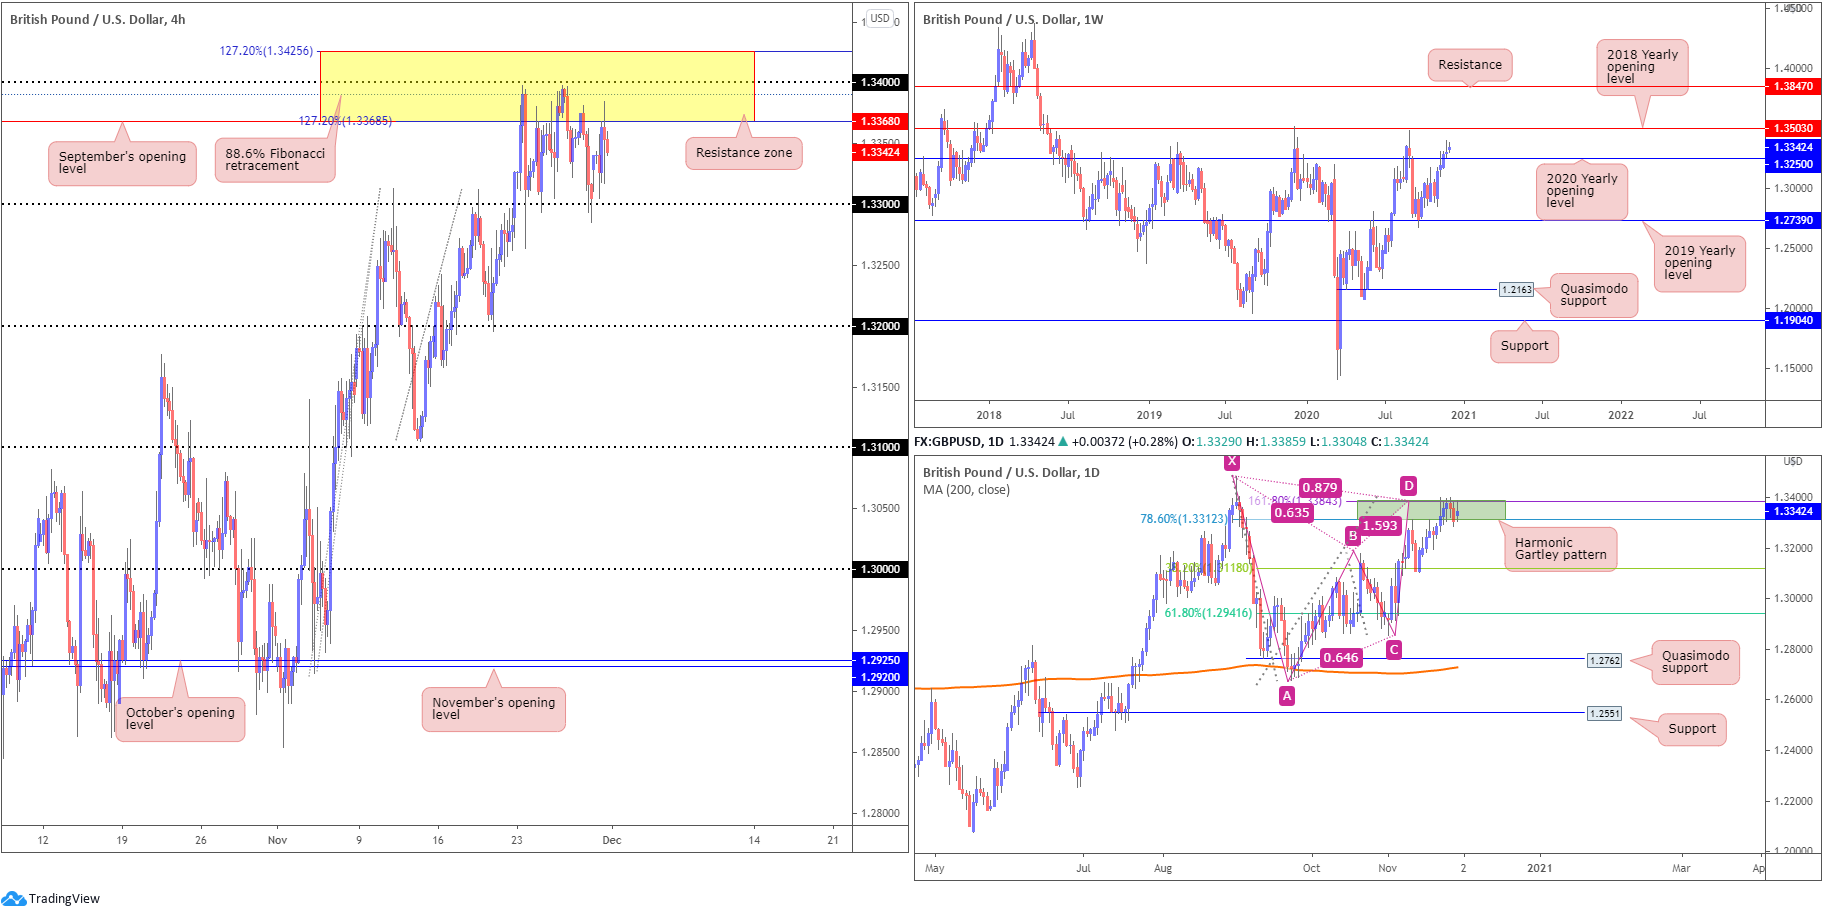Click the 0.879 harmonic ratio label
Screen dimensions: 1822x911
1320,488
